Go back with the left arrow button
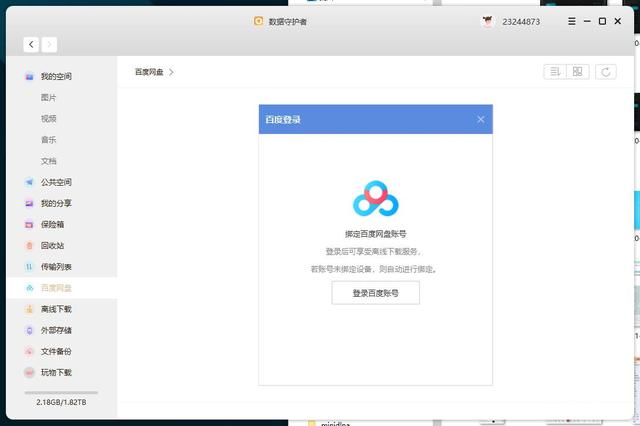Image resolution: width=640 pixels, height=426 pixels. (31, 44)
